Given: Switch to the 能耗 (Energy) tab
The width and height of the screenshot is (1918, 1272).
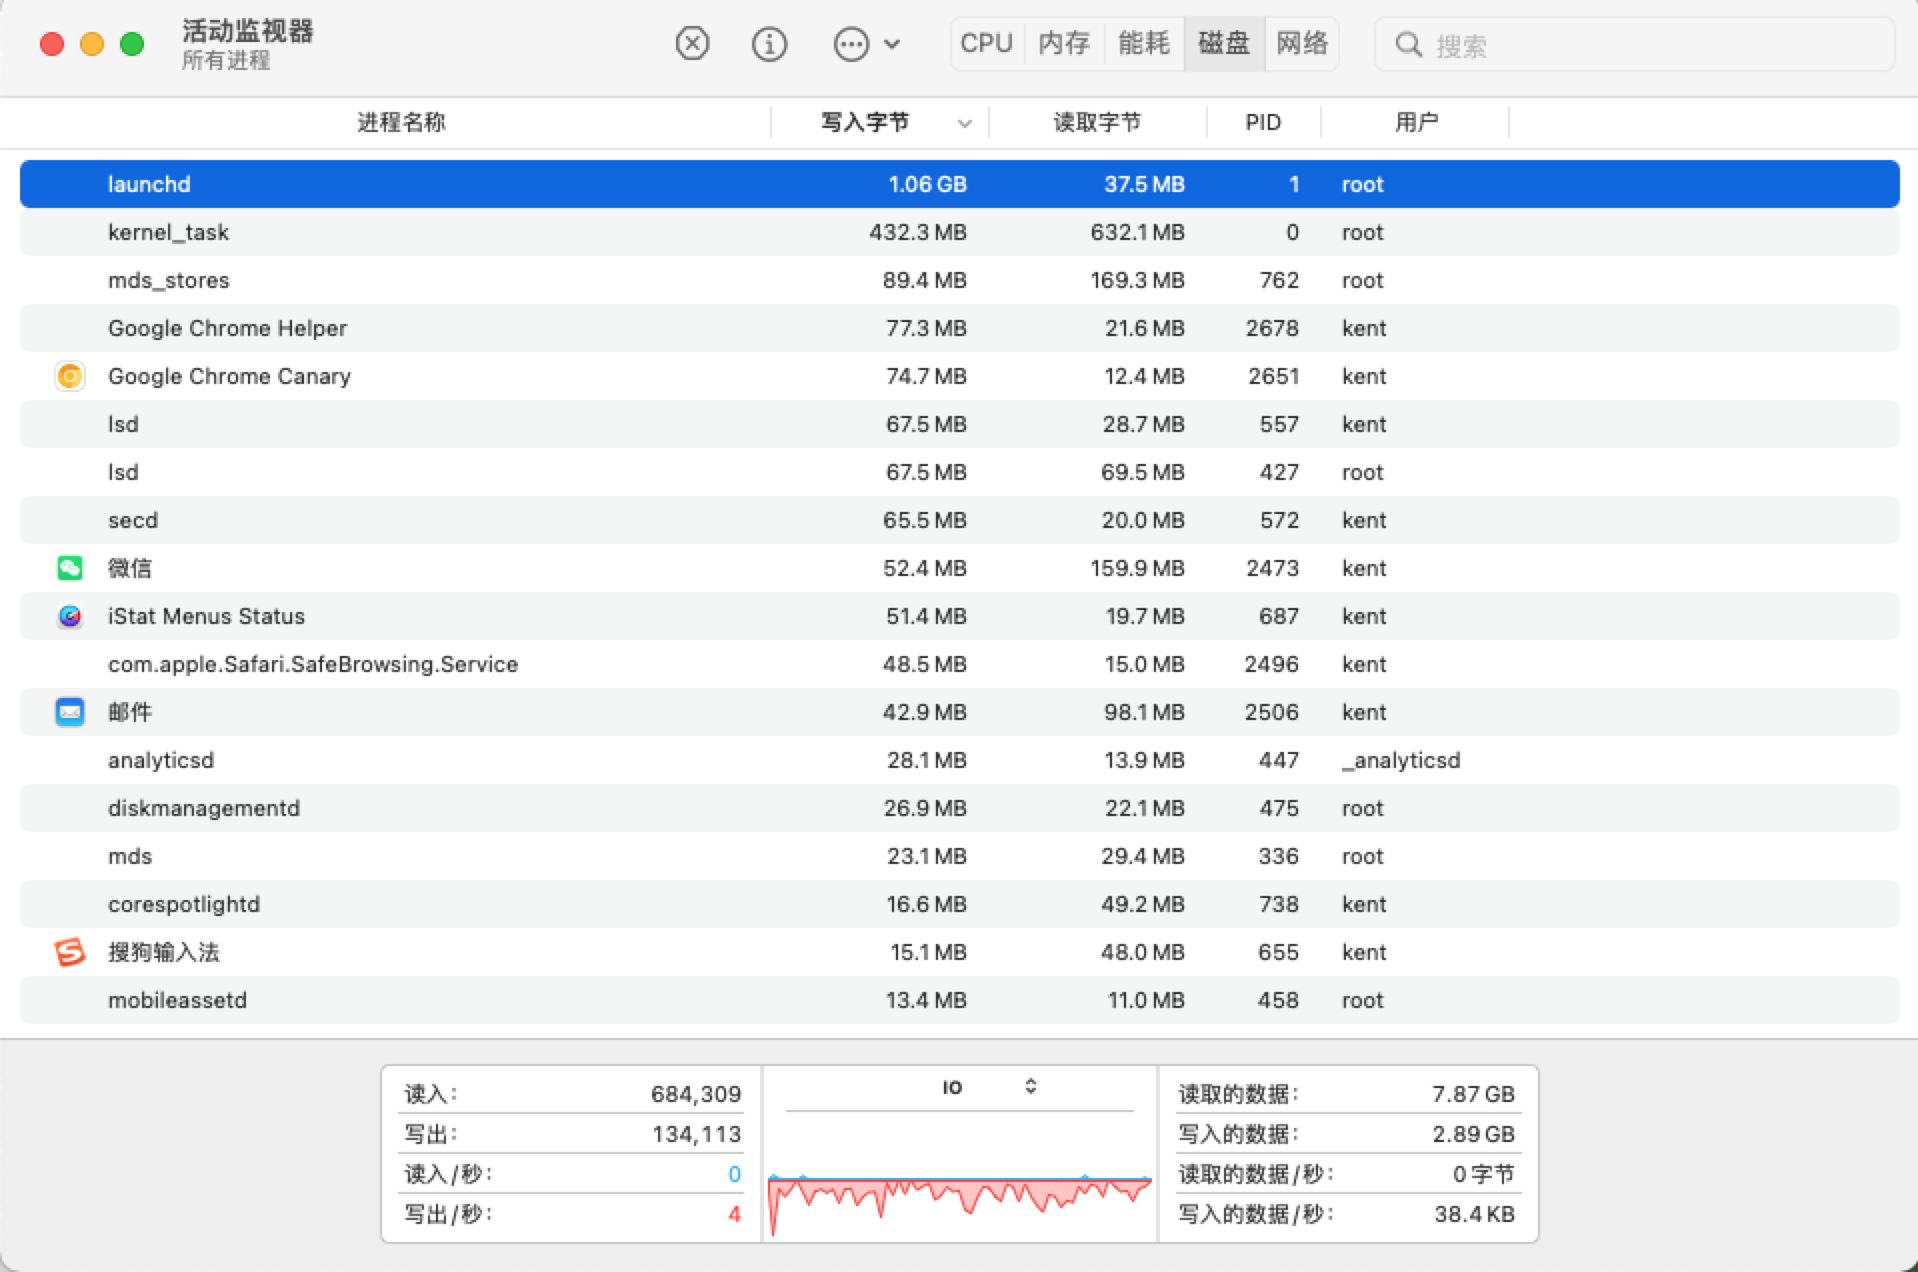Looking at the screenshot, I should tap(1144, 43).
